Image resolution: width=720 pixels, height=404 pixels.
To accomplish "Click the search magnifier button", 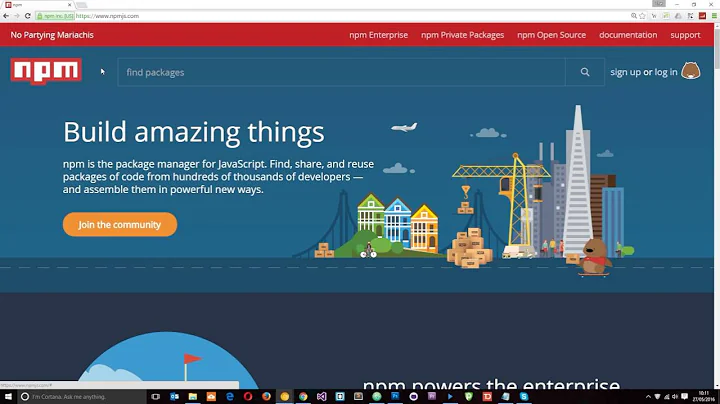I will point(585,72).
